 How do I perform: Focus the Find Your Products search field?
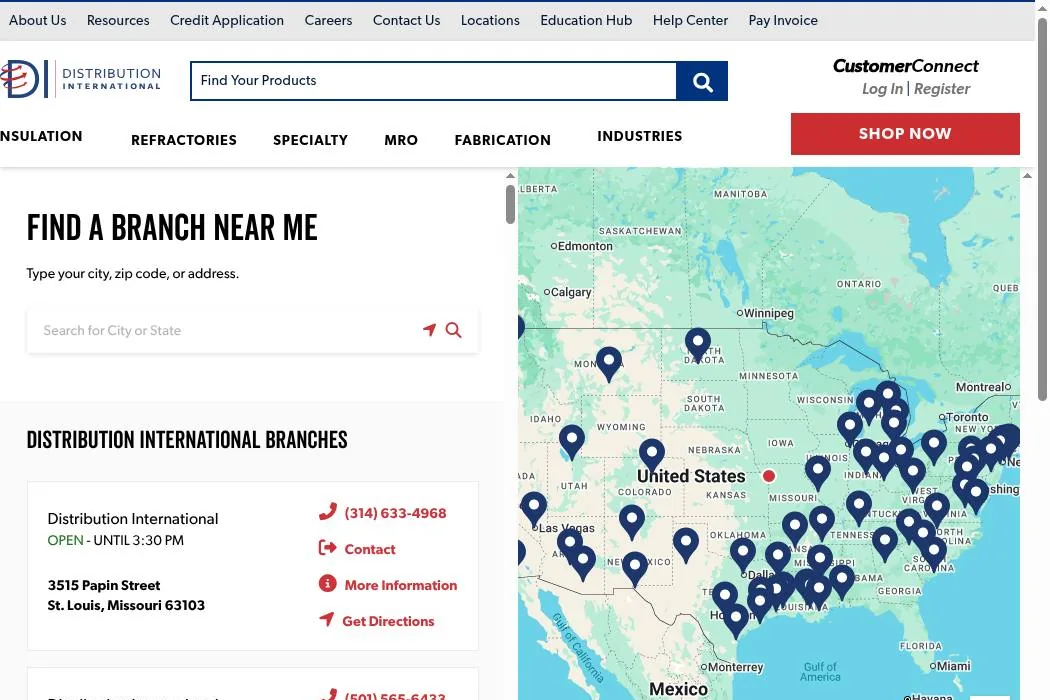click(433, 81)
